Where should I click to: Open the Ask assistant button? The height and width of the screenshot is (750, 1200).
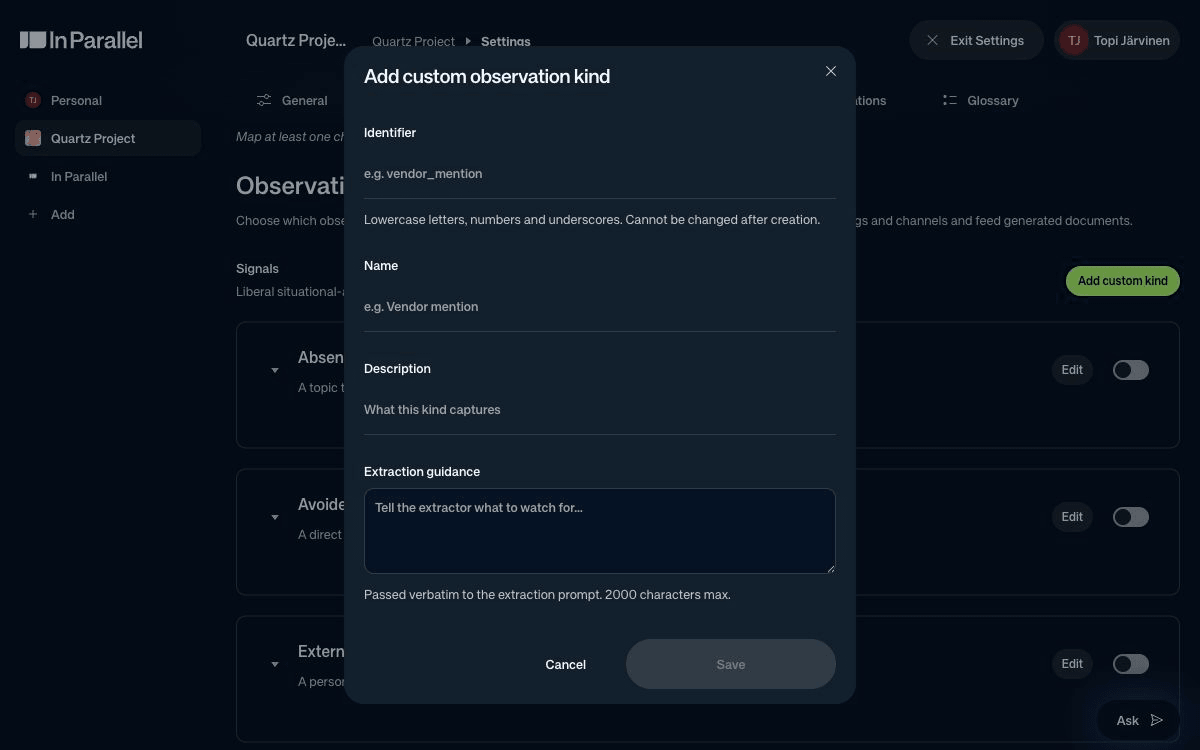coord(1139,720)
